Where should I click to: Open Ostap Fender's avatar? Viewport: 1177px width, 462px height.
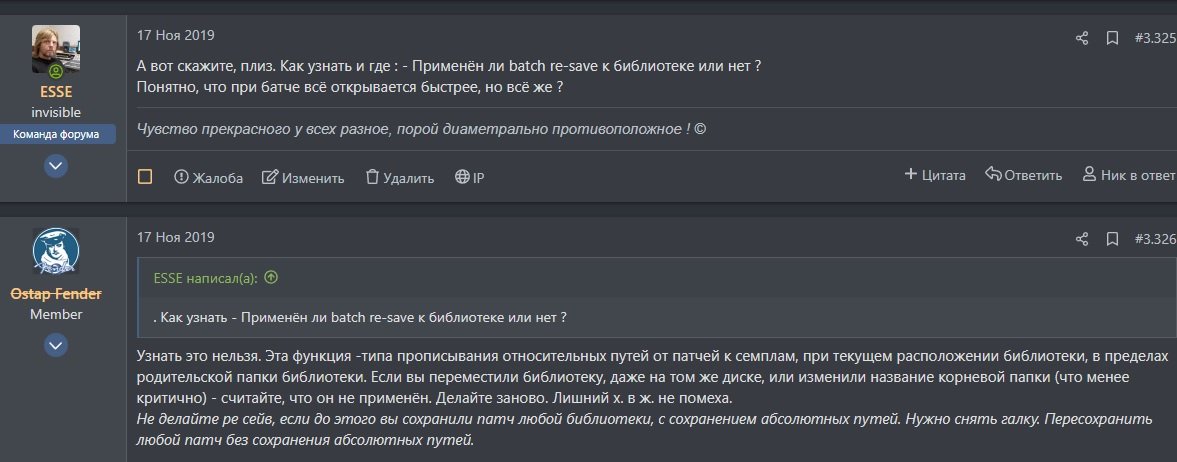coord(56,252)
